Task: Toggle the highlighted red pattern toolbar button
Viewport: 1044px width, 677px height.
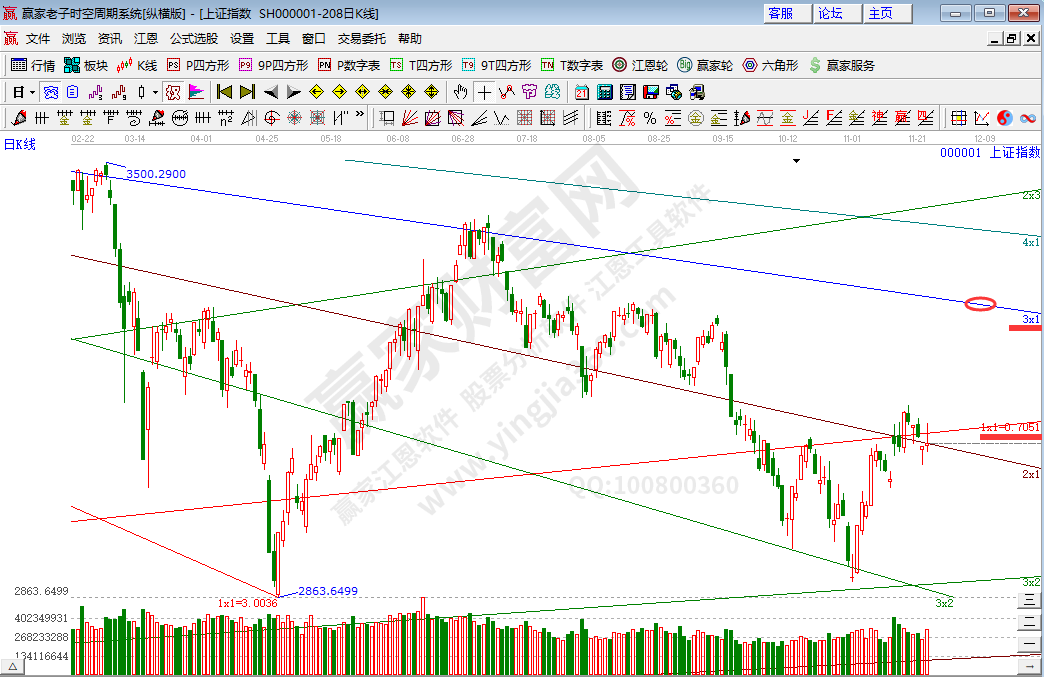Action: coord(172,92)
